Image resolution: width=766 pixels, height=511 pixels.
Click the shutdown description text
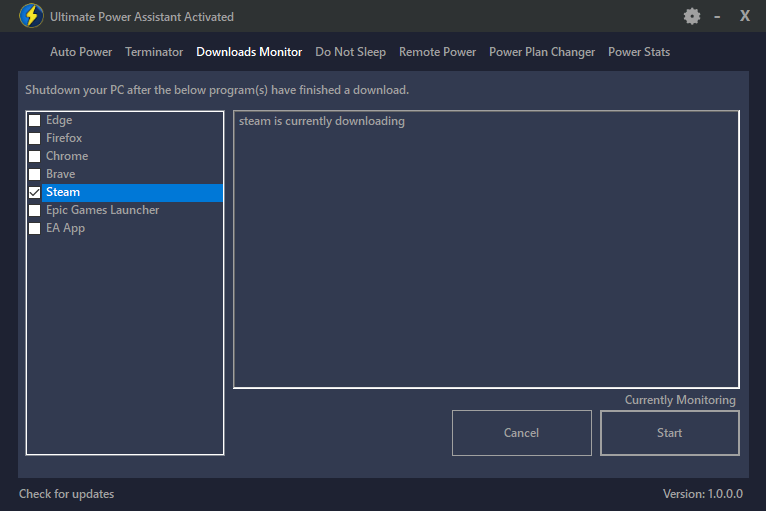[x=217, y=90]
